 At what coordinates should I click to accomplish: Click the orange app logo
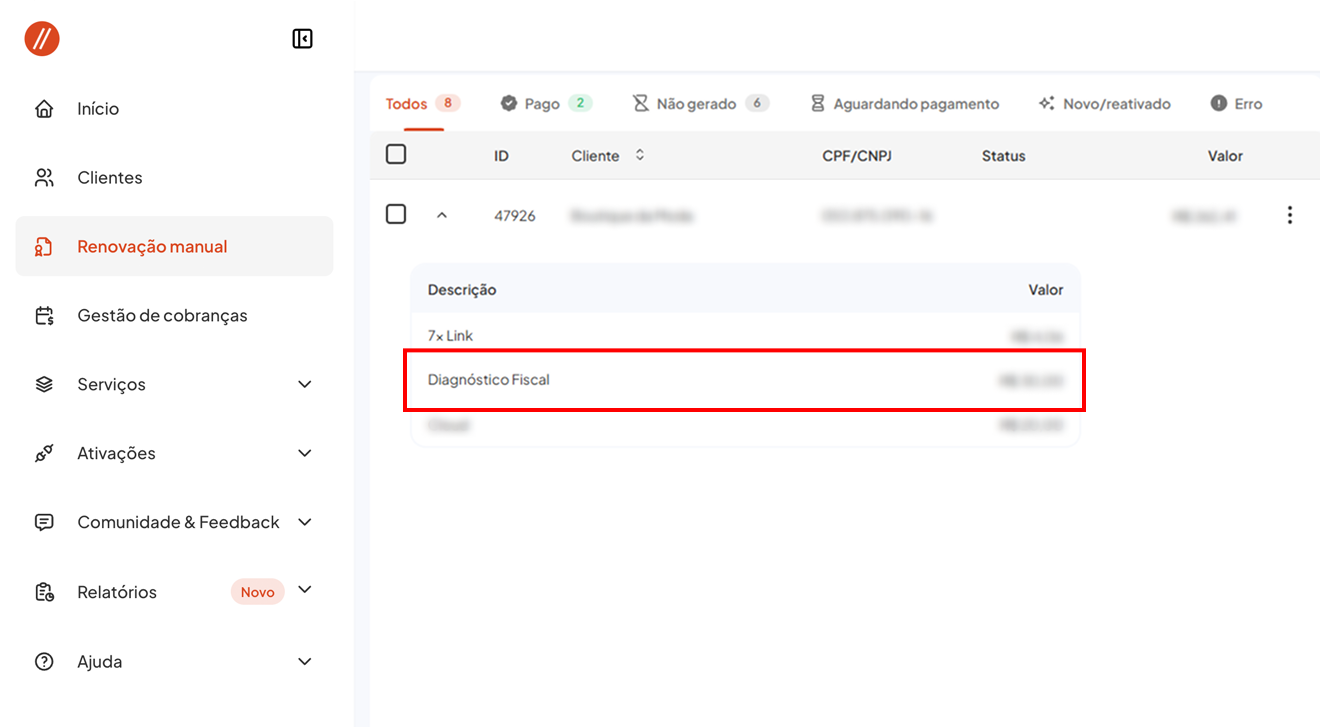42,39
